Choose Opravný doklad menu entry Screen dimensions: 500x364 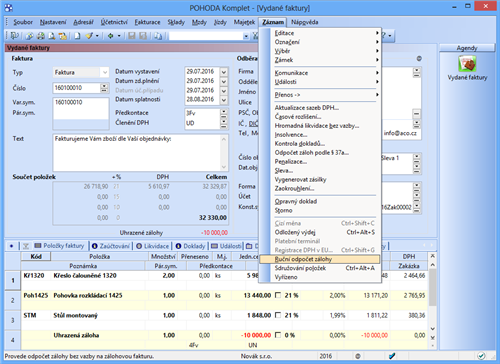click(x=296, y=201)
